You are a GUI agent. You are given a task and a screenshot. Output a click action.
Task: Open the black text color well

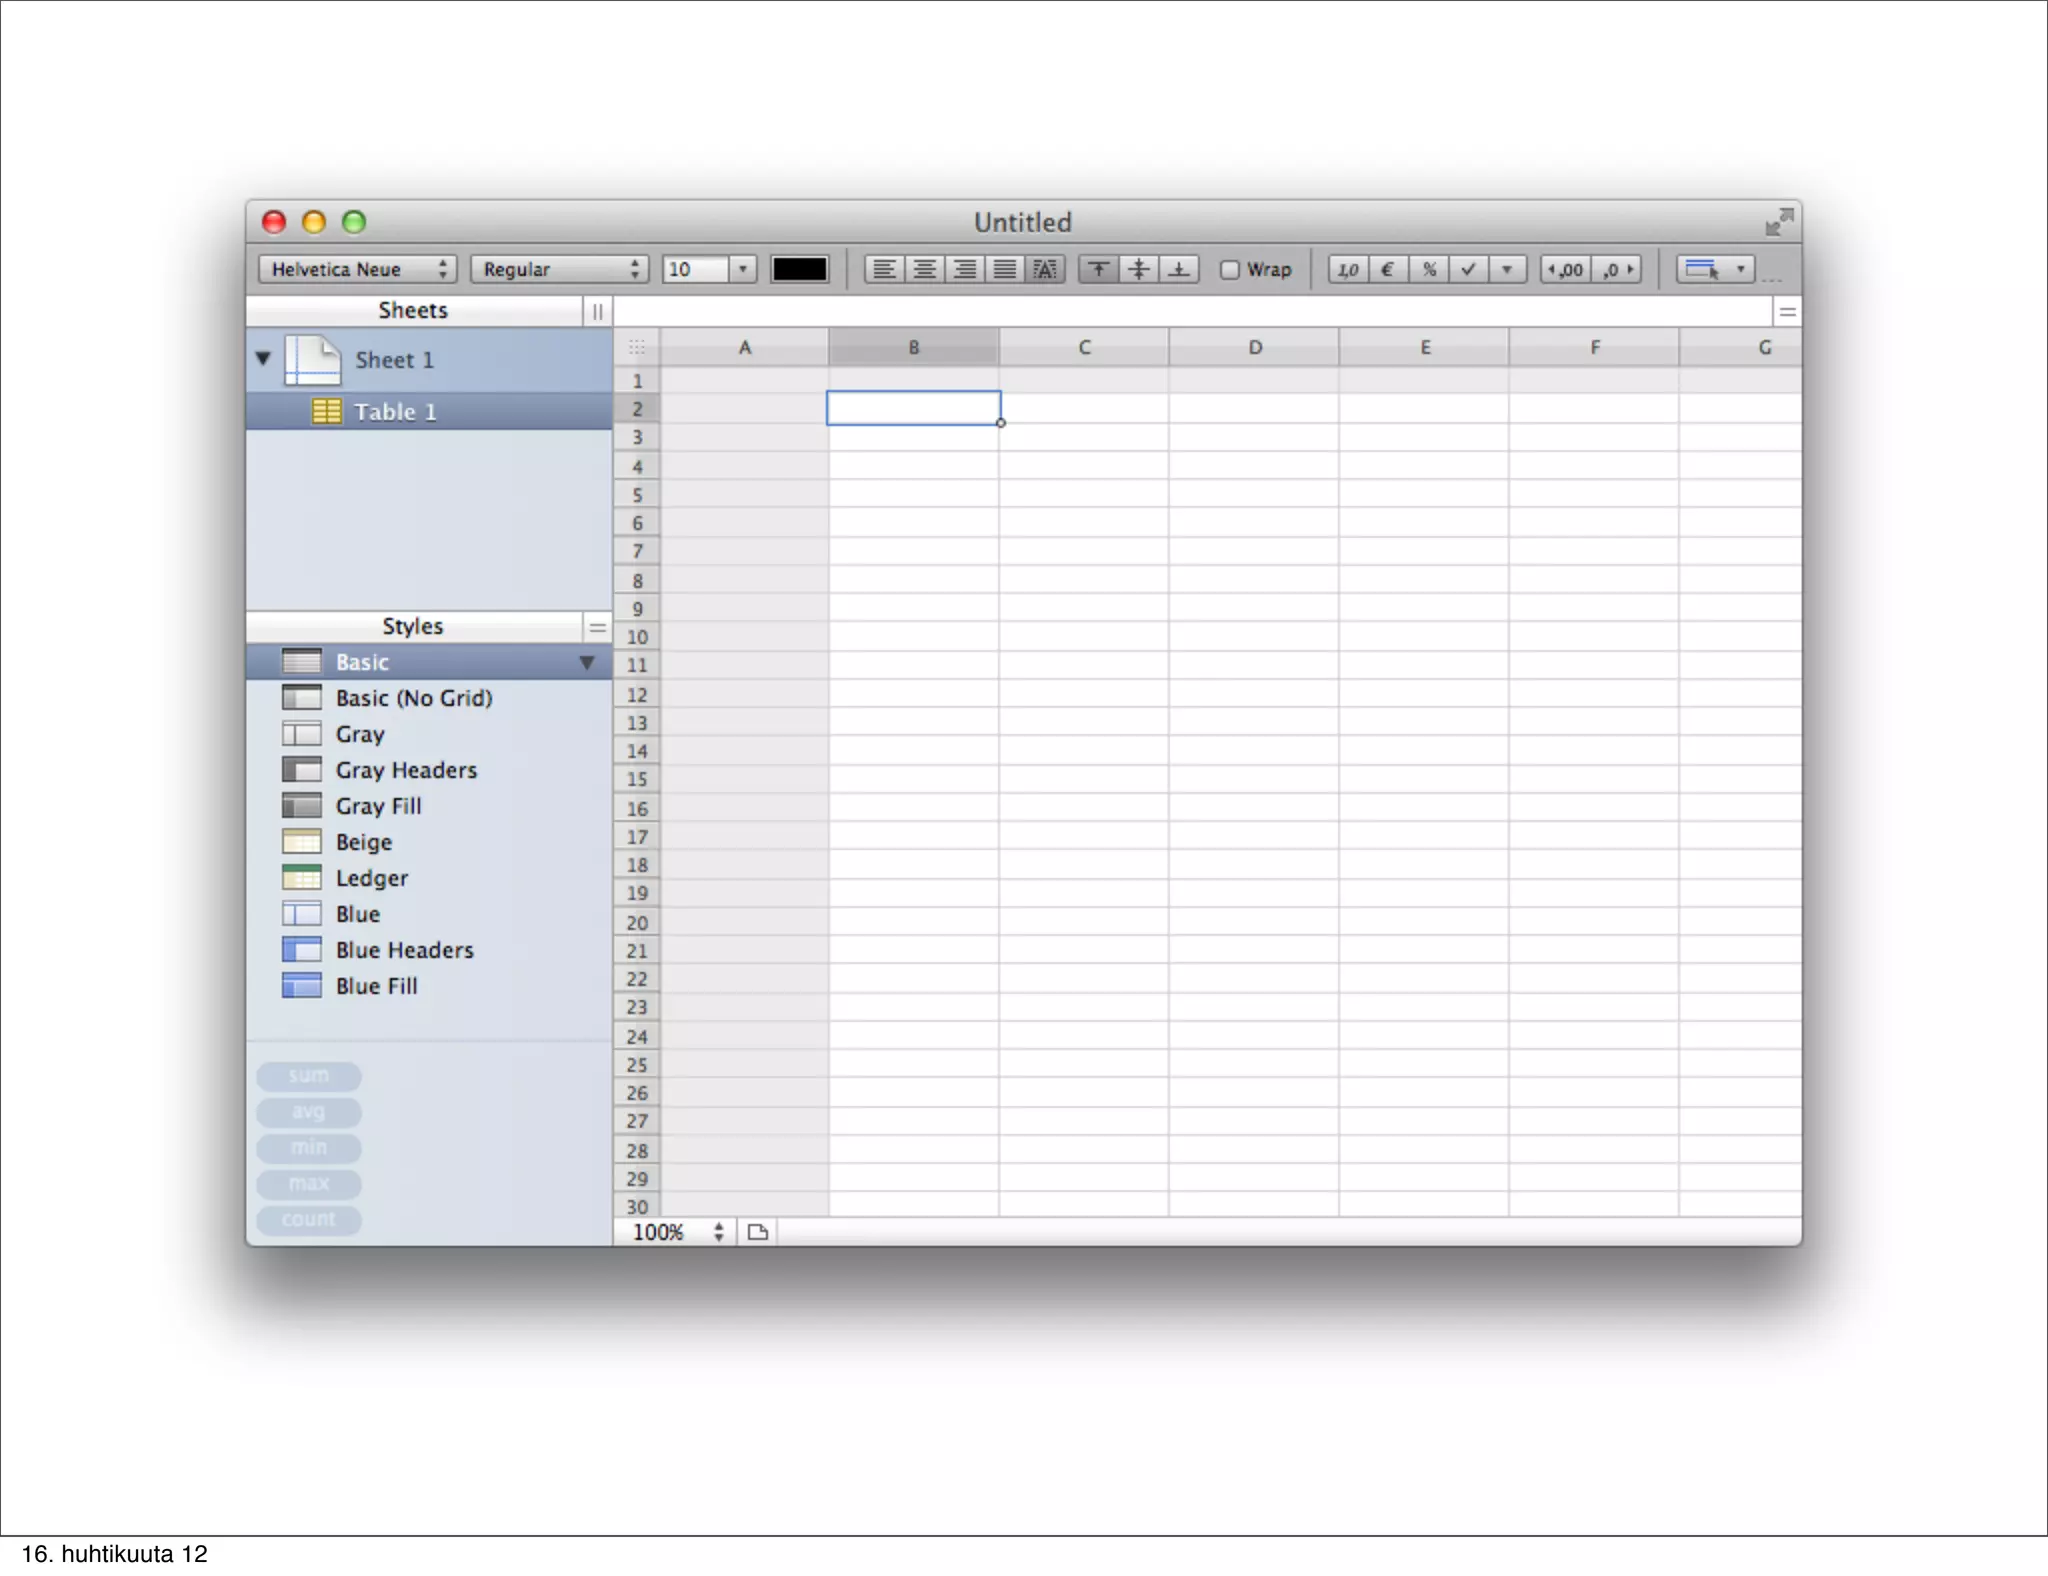[800, 269]
